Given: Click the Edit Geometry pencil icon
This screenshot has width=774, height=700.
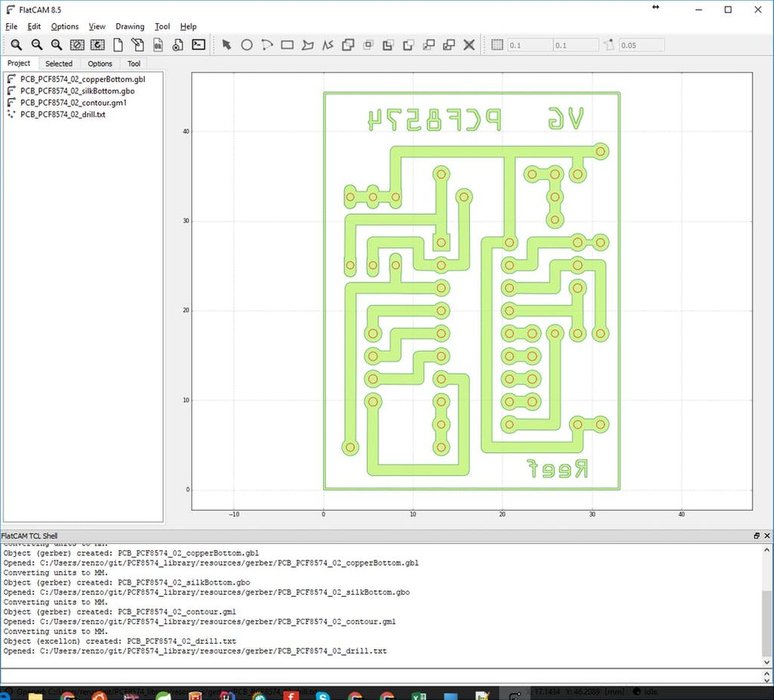Looking at the screenshot, I should pyautogui.click(x=138, y=45).
